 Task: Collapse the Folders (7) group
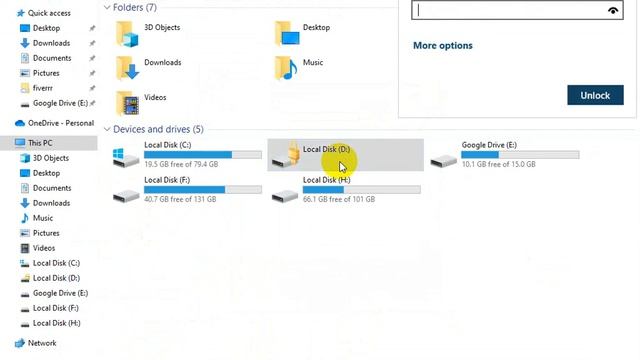pos(107,7)
